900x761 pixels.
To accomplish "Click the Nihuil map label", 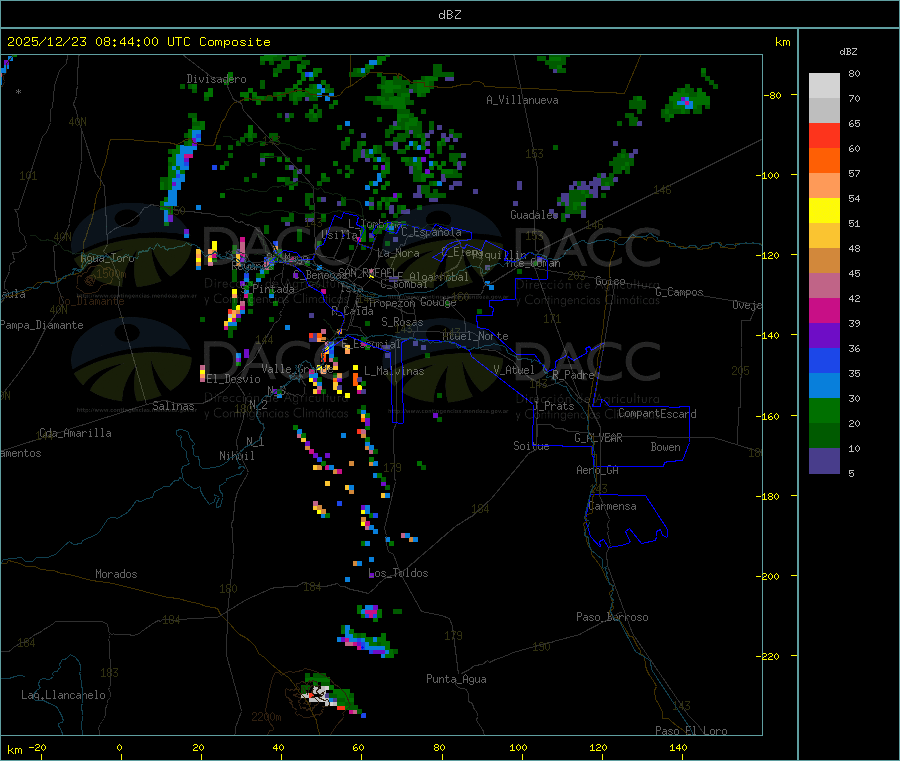I will tap(236, 456).
